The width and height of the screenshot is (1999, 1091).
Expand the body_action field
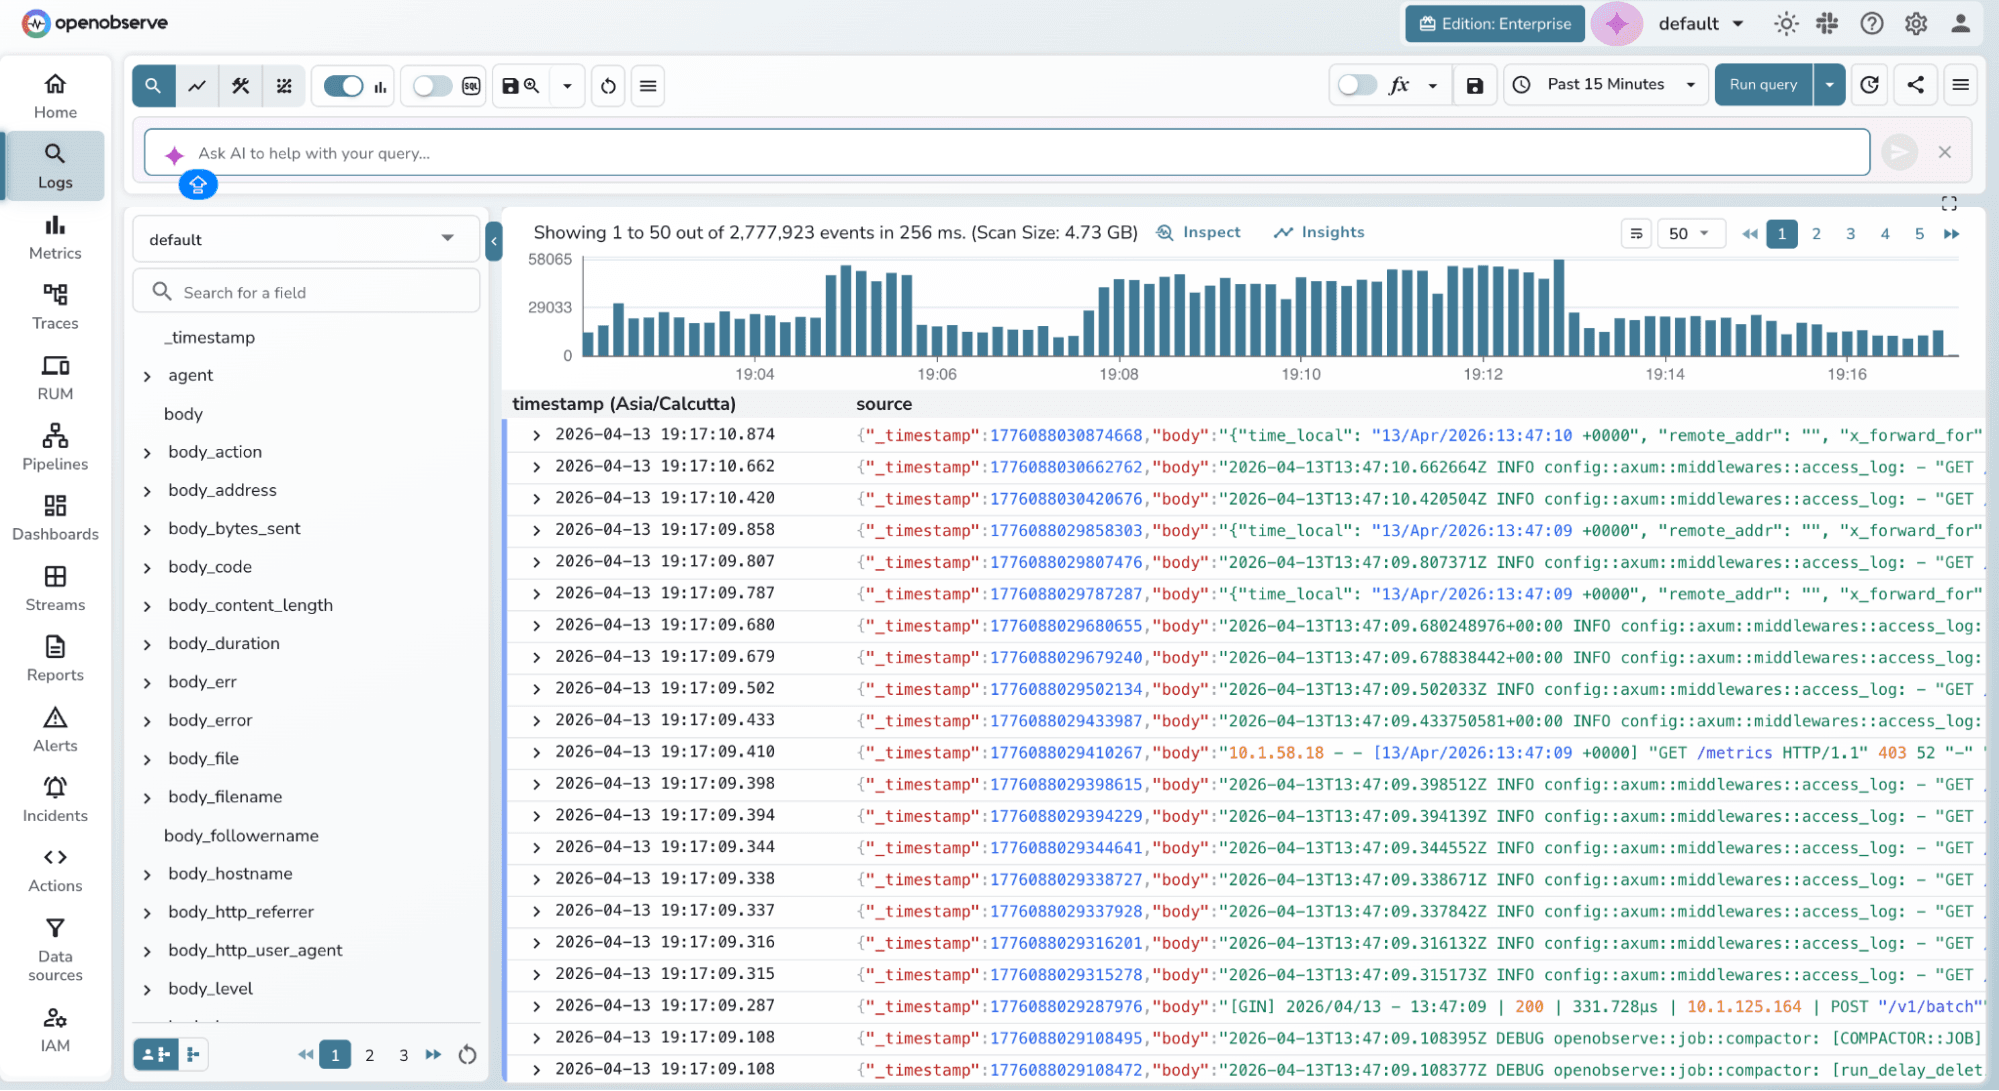click(x=147, y=453)
